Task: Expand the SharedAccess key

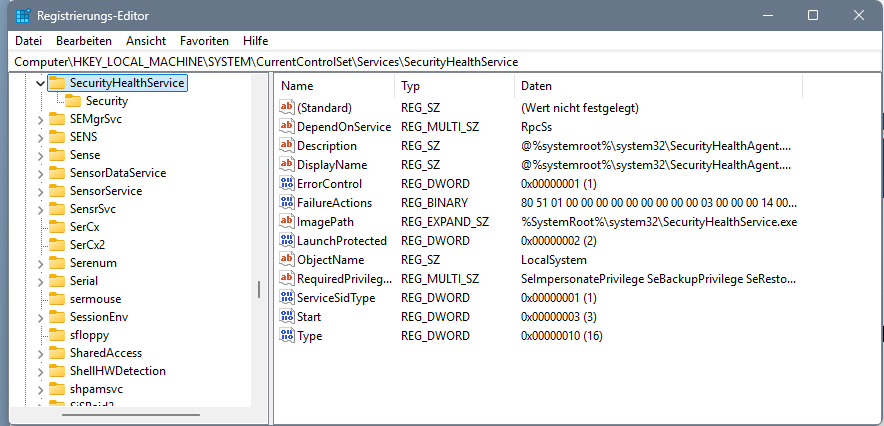Action: 40,353
